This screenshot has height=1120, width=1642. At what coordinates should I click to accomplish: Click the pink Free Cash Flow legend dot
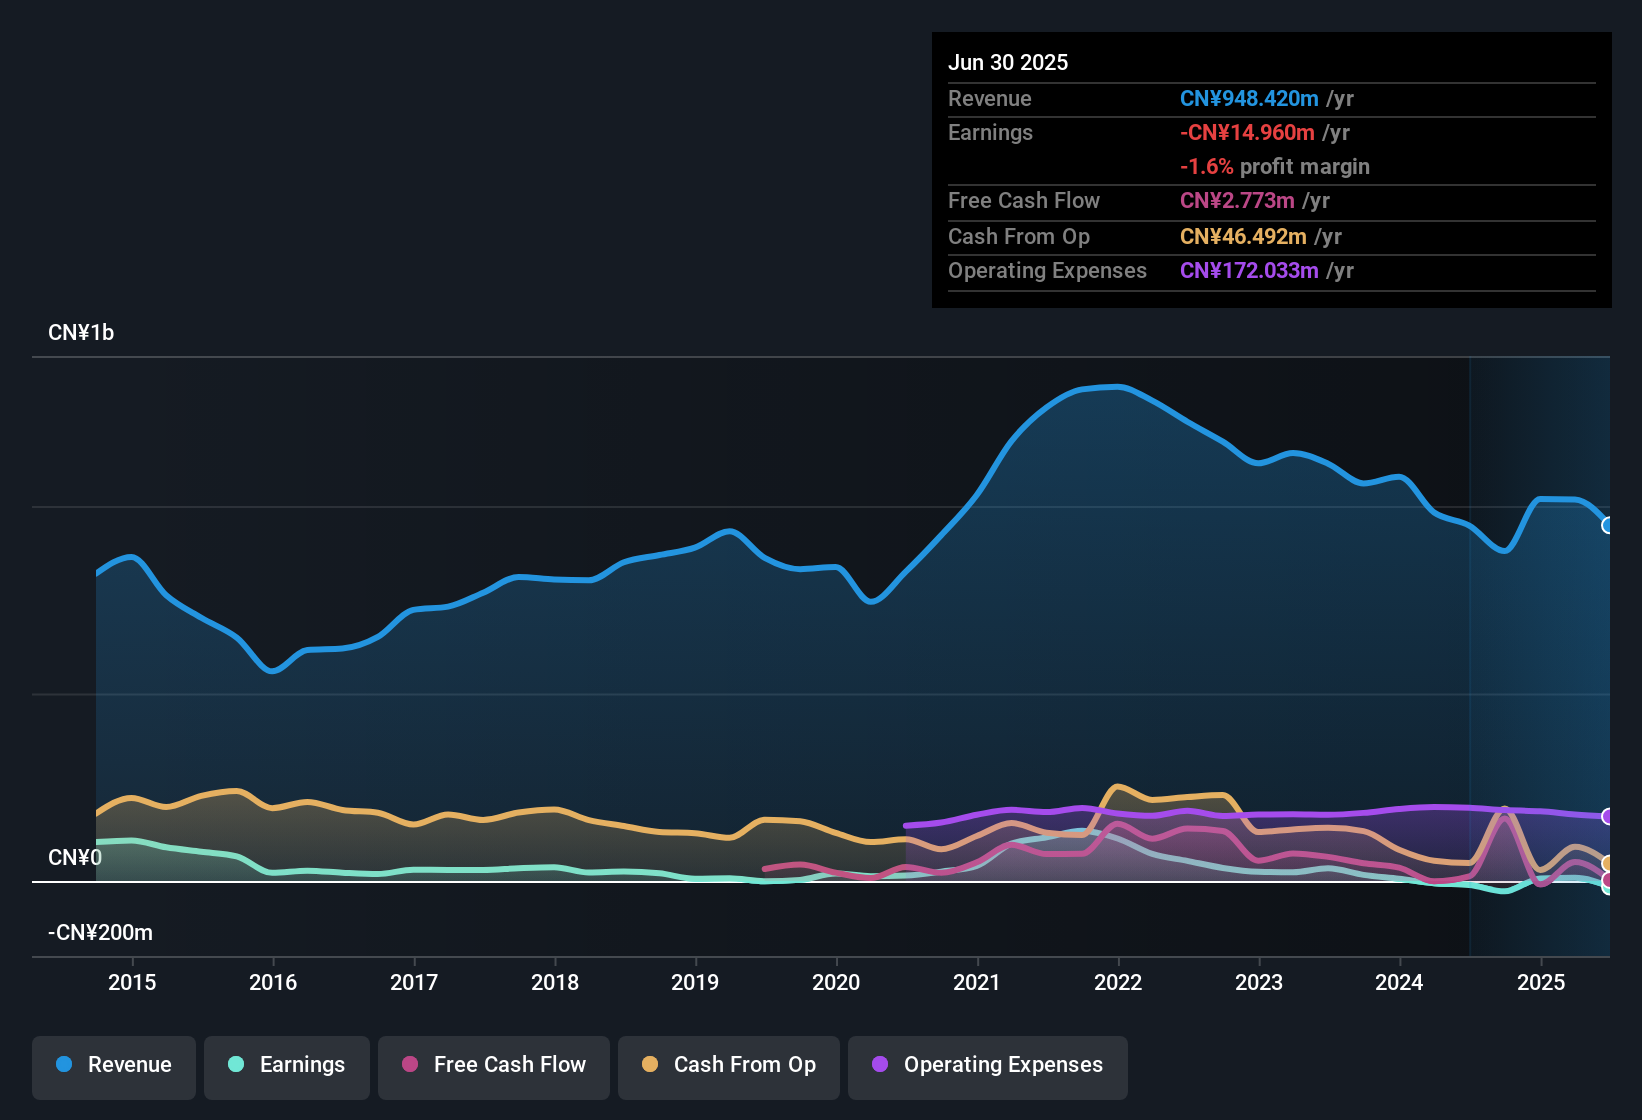click(410, 1064)
